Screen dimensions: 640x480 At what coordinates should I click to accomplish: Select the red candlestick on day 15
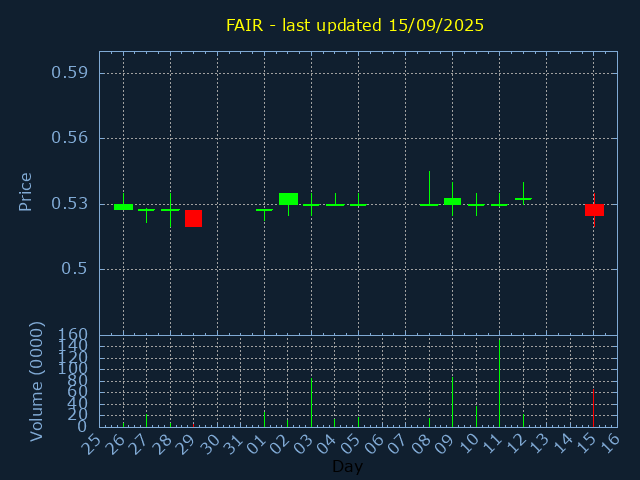coord(594,210)
